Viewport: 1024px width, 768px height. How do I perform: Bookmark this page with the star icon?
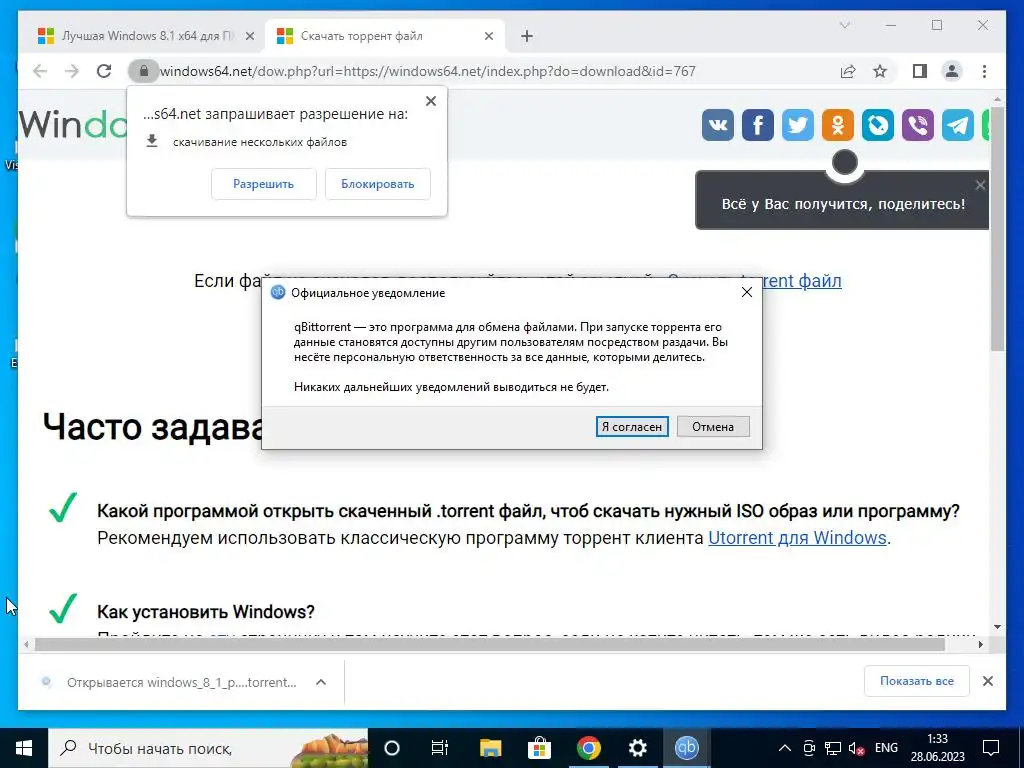(x=880, y=71)
